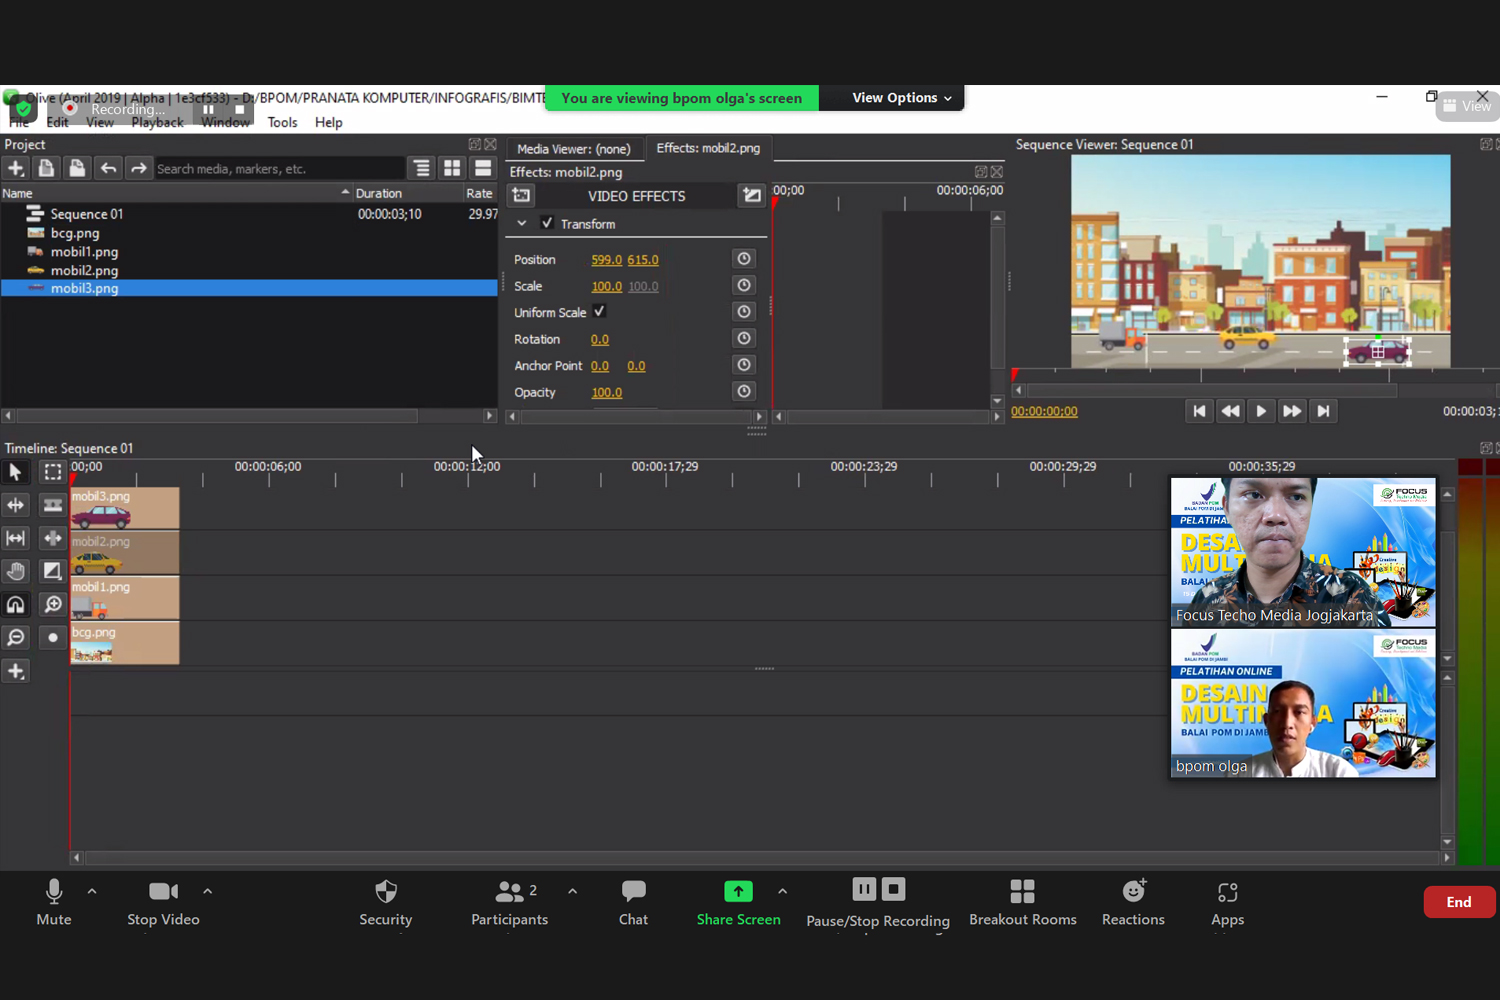Click the timeline Zoom In magnifier icon

pos(53,604)
